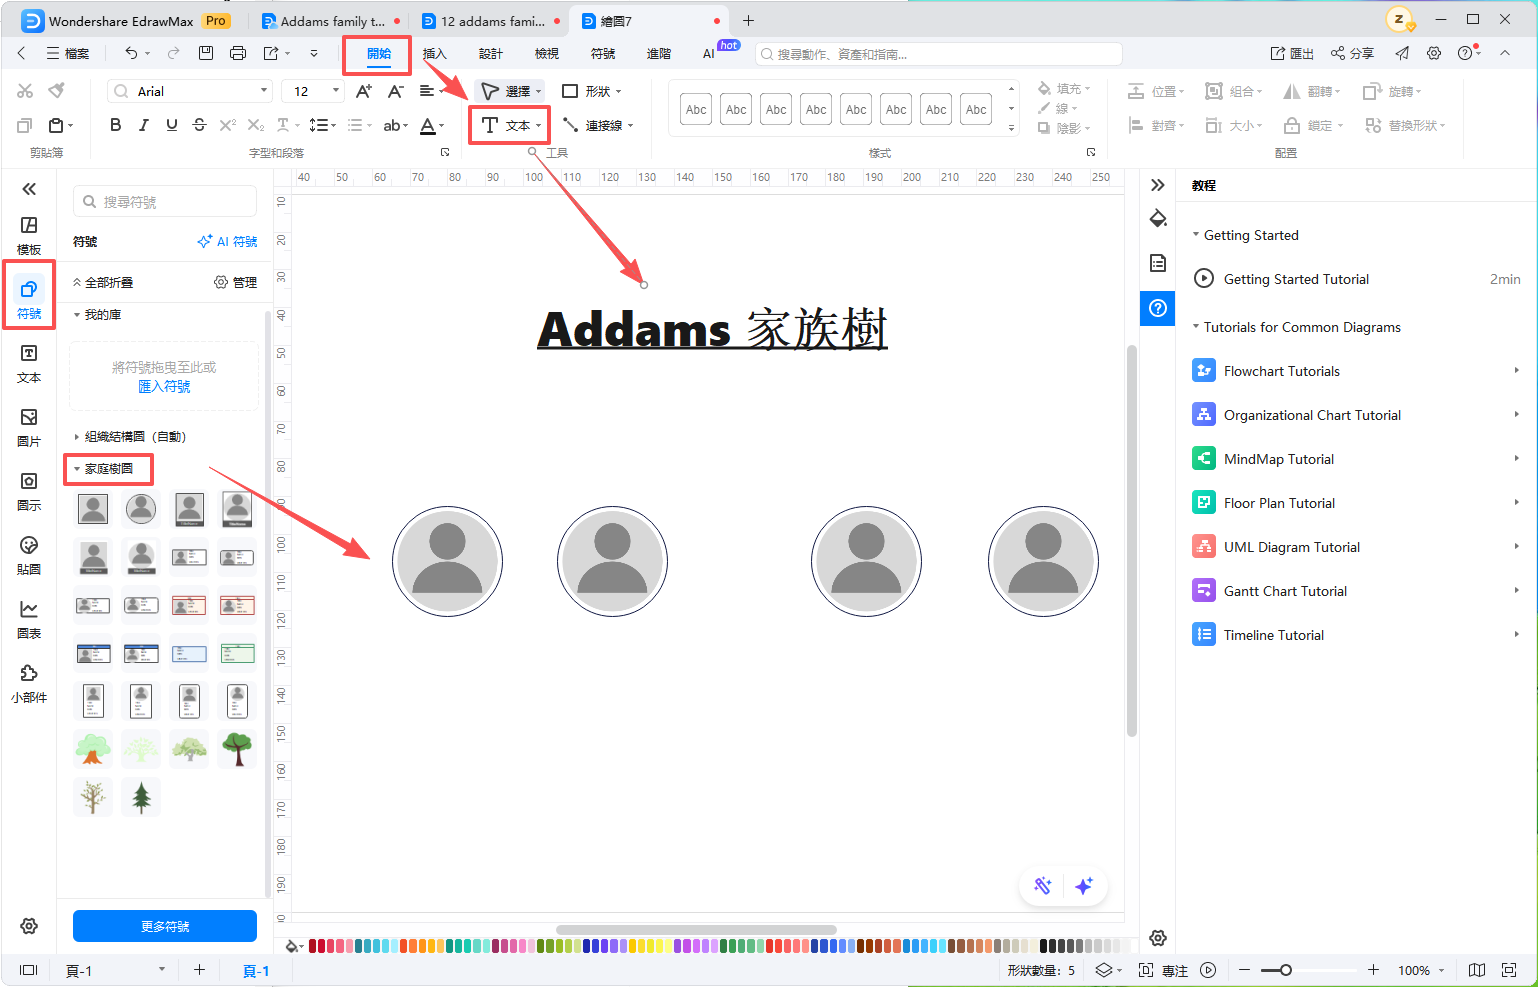This screenshot has height=987, width=1538.
Task: Increase font size with A+ icon
Action: 364,91
